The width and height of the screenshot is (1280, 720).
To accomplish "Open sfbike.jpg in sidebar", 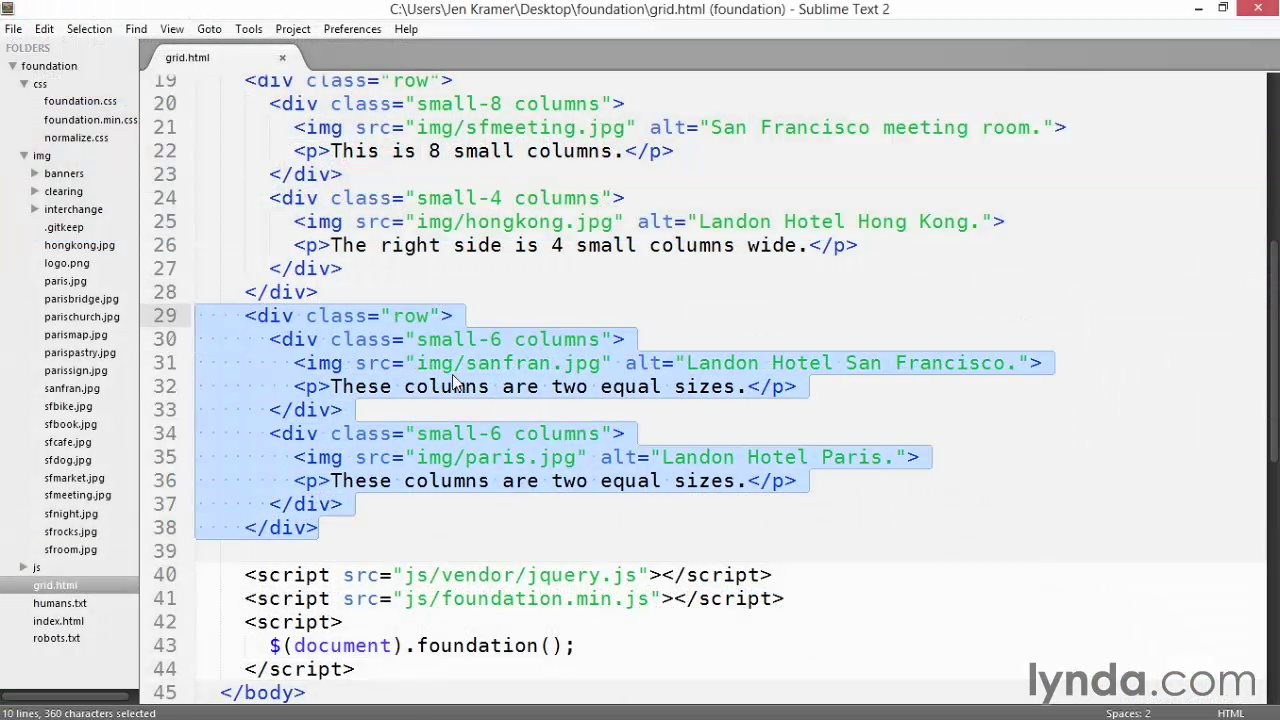I will (x=68, y=407).
